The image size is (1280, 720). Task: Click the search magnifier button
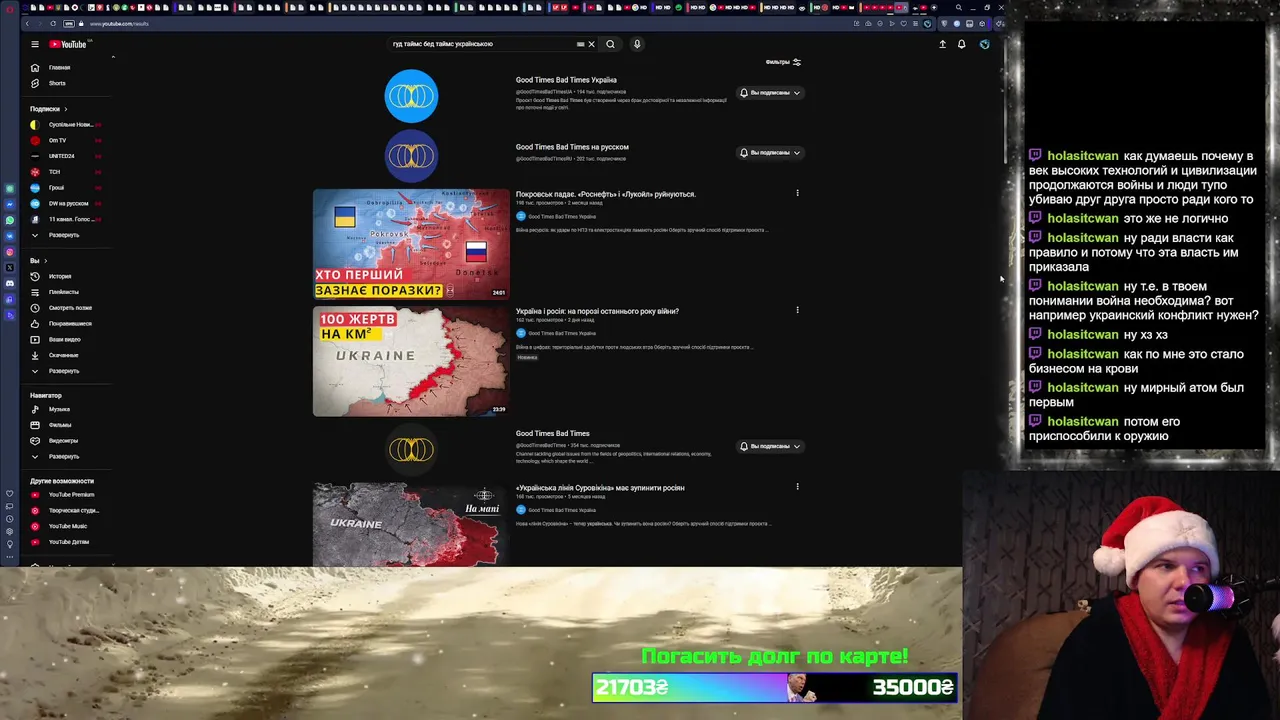(x=610, y=44)
